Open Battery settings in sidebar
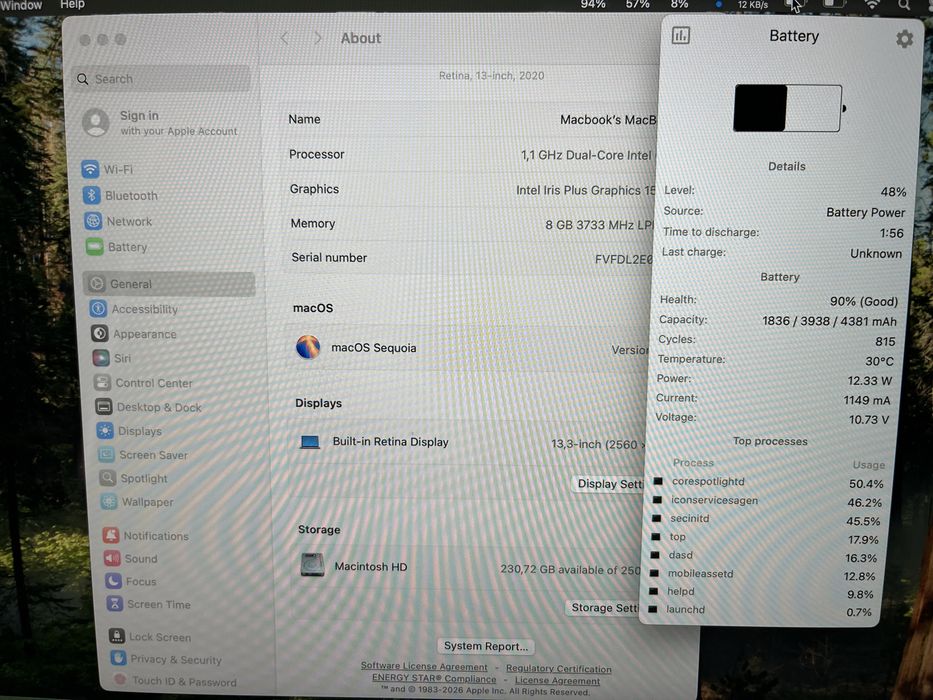This screenshot has width=933, height=700. (x=117, y=246)
